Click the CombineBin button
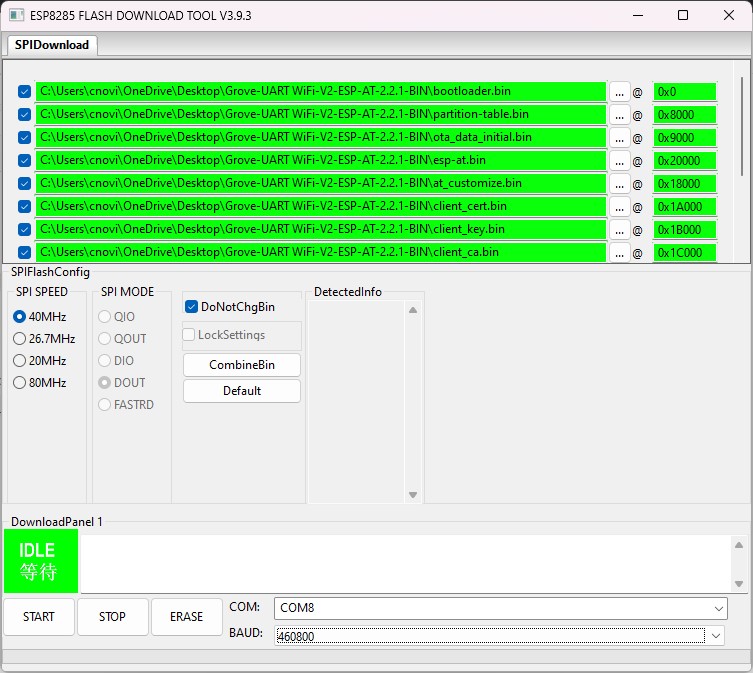The height and width of the screenshot is (673, 753). (x=242, y=365)
